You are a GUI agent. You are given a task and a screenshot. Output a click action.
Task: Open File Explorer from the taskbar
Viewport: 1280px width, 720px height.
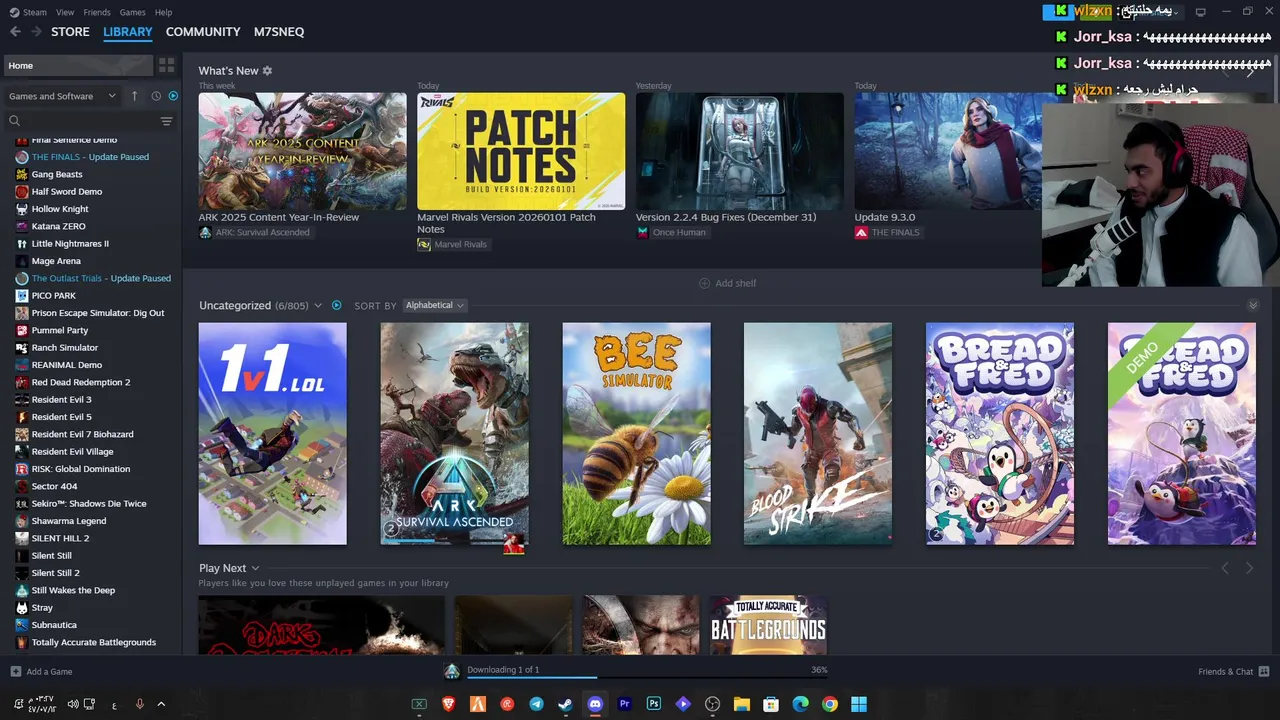click(x=742, y=704)
